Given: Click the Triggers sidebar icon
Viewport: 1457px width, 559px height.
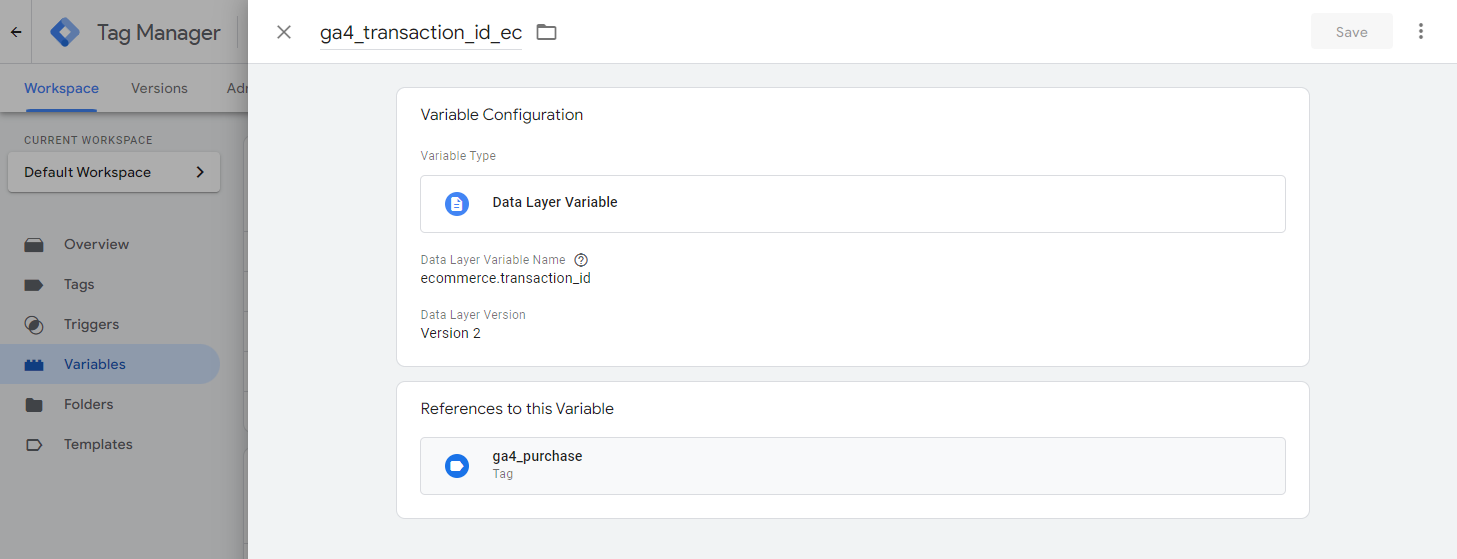Looking at the screenshot, I should click(x=34, y=324).
